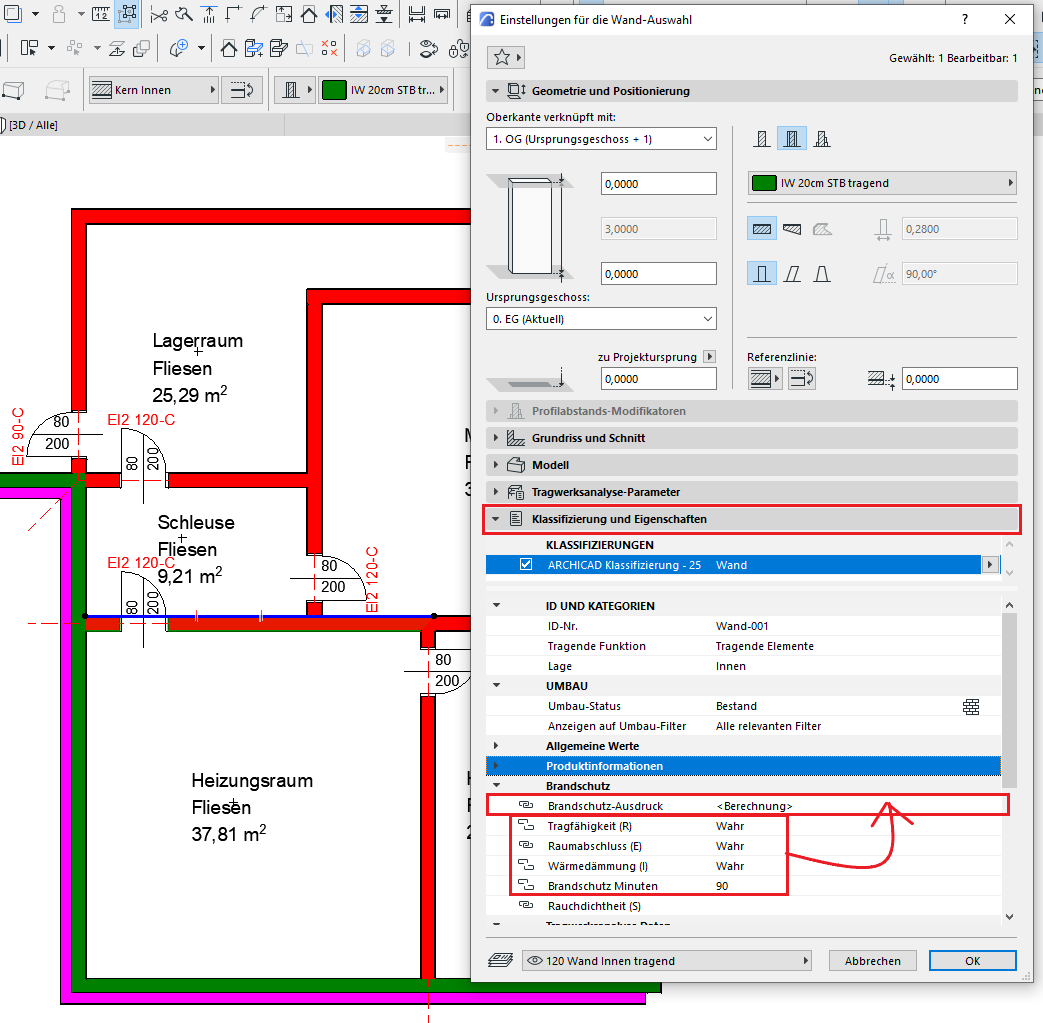Click the scissors split tool in toolbar
The width and height of the screenshot is (1043, 1023).
coord(159,14)
